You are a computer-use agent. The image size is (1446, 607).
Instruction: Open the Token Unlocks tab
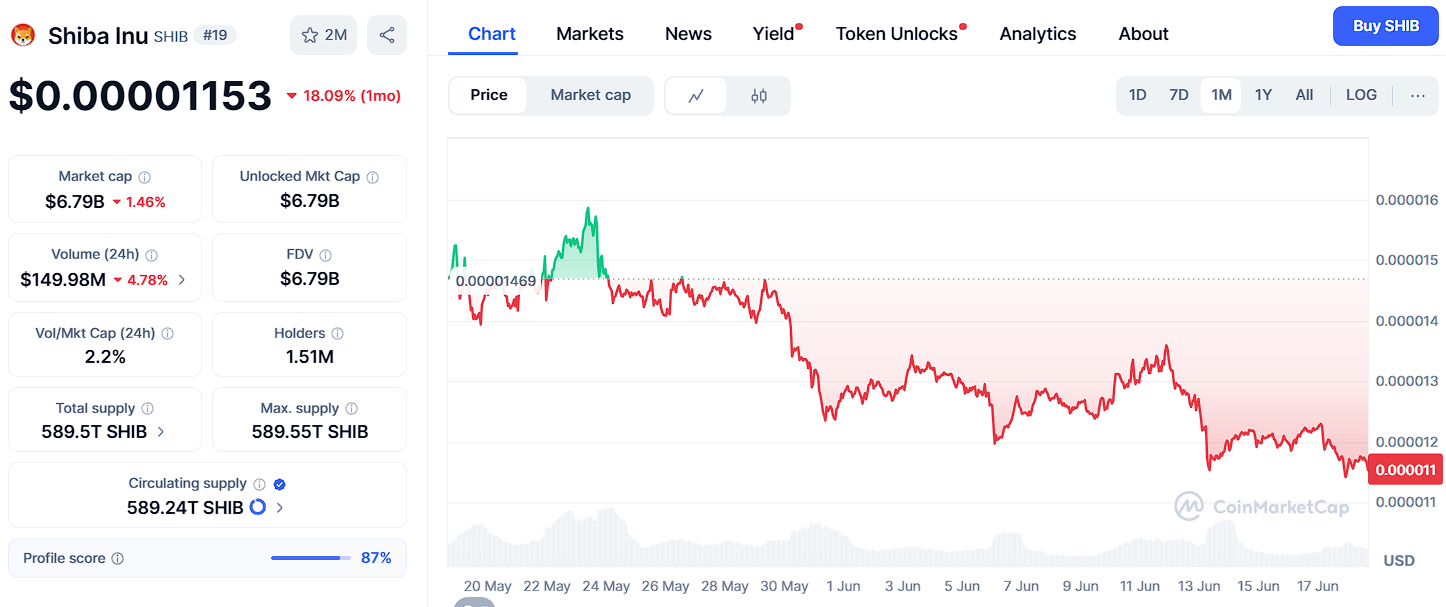pyautogui.click(x=897, y=34)
